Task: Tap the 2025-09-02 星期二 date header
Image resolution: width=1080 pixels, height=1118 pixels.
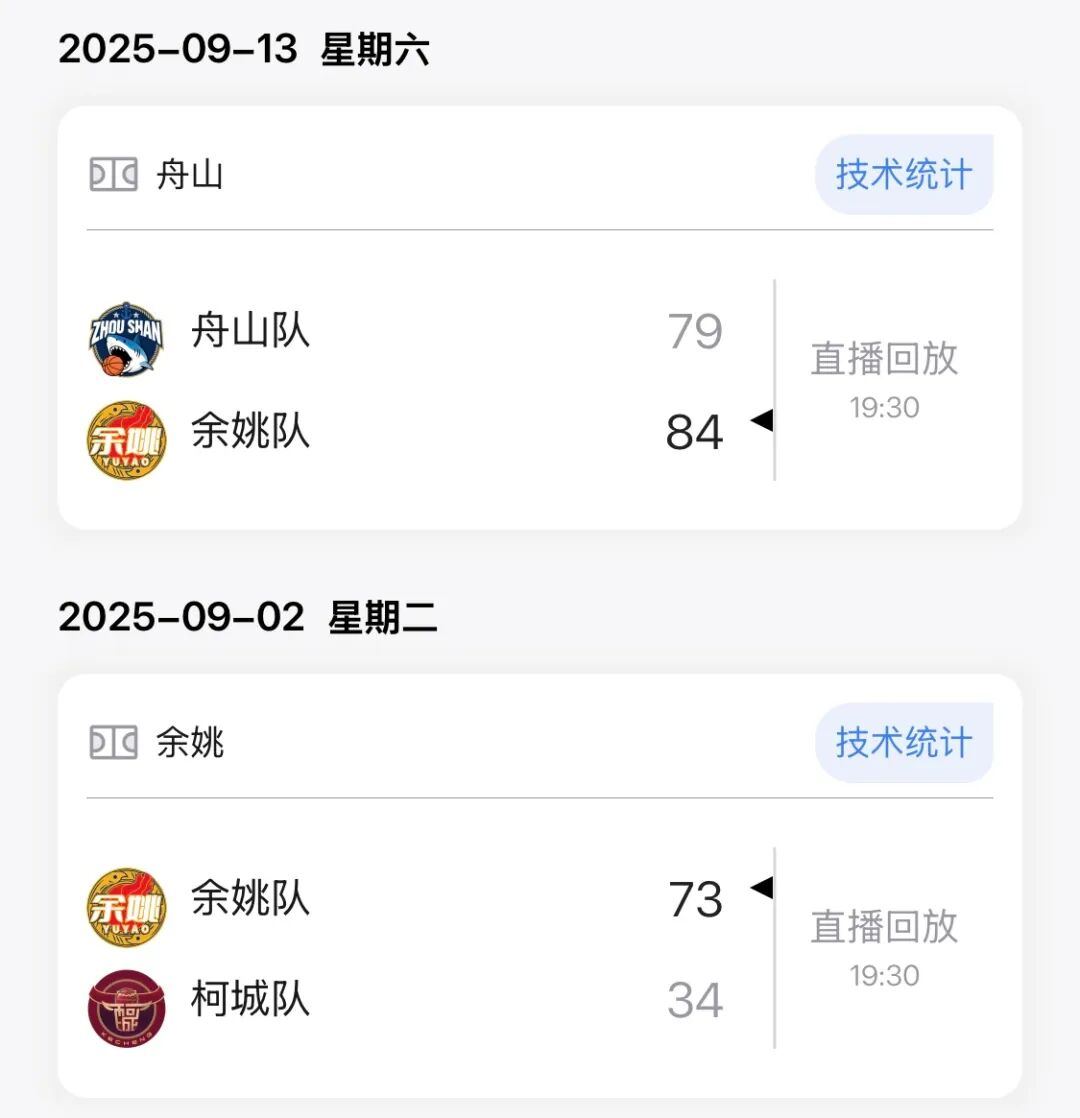Action: (x=248, y=617)
